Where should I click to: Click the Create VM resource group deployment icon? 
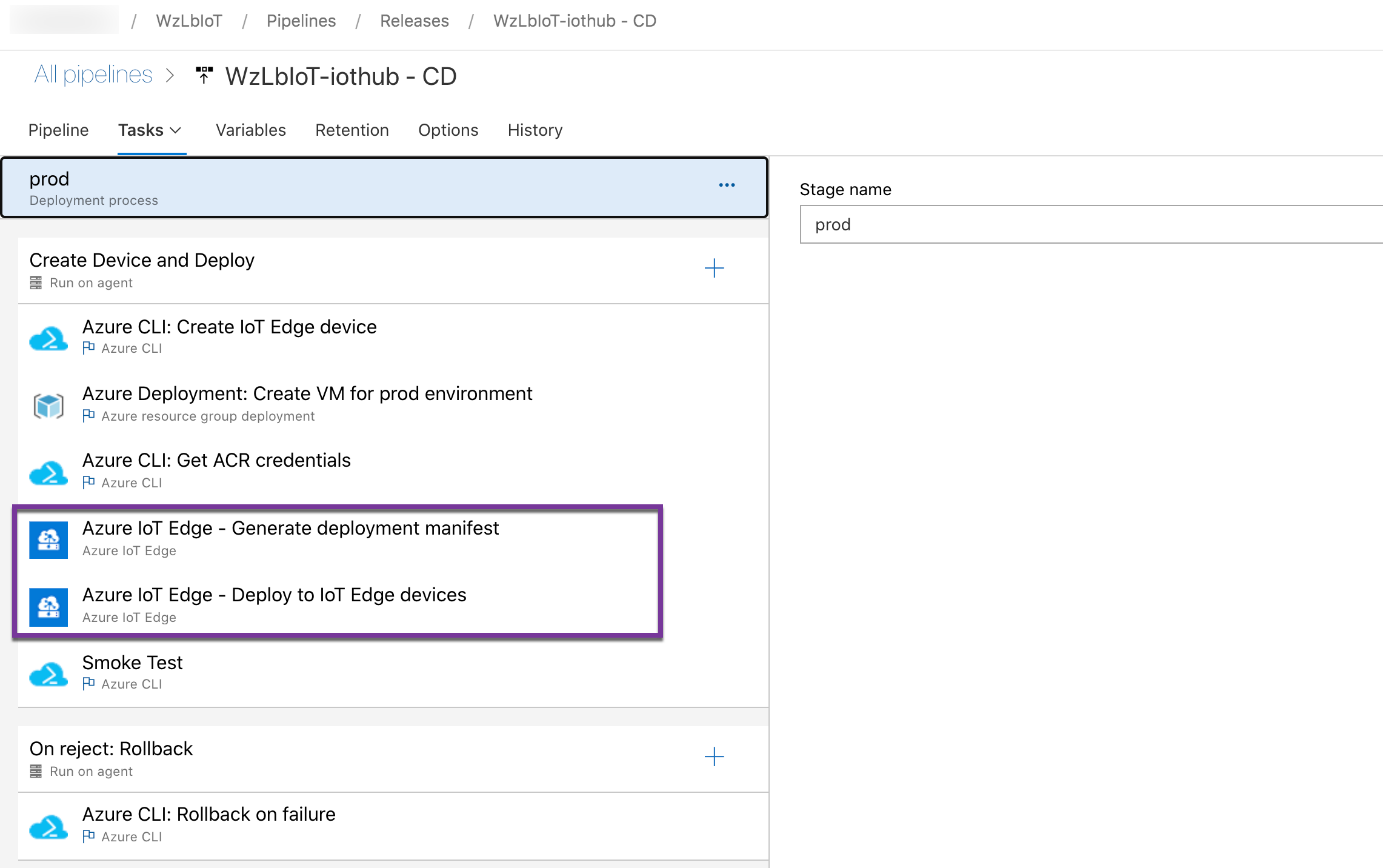48,405
